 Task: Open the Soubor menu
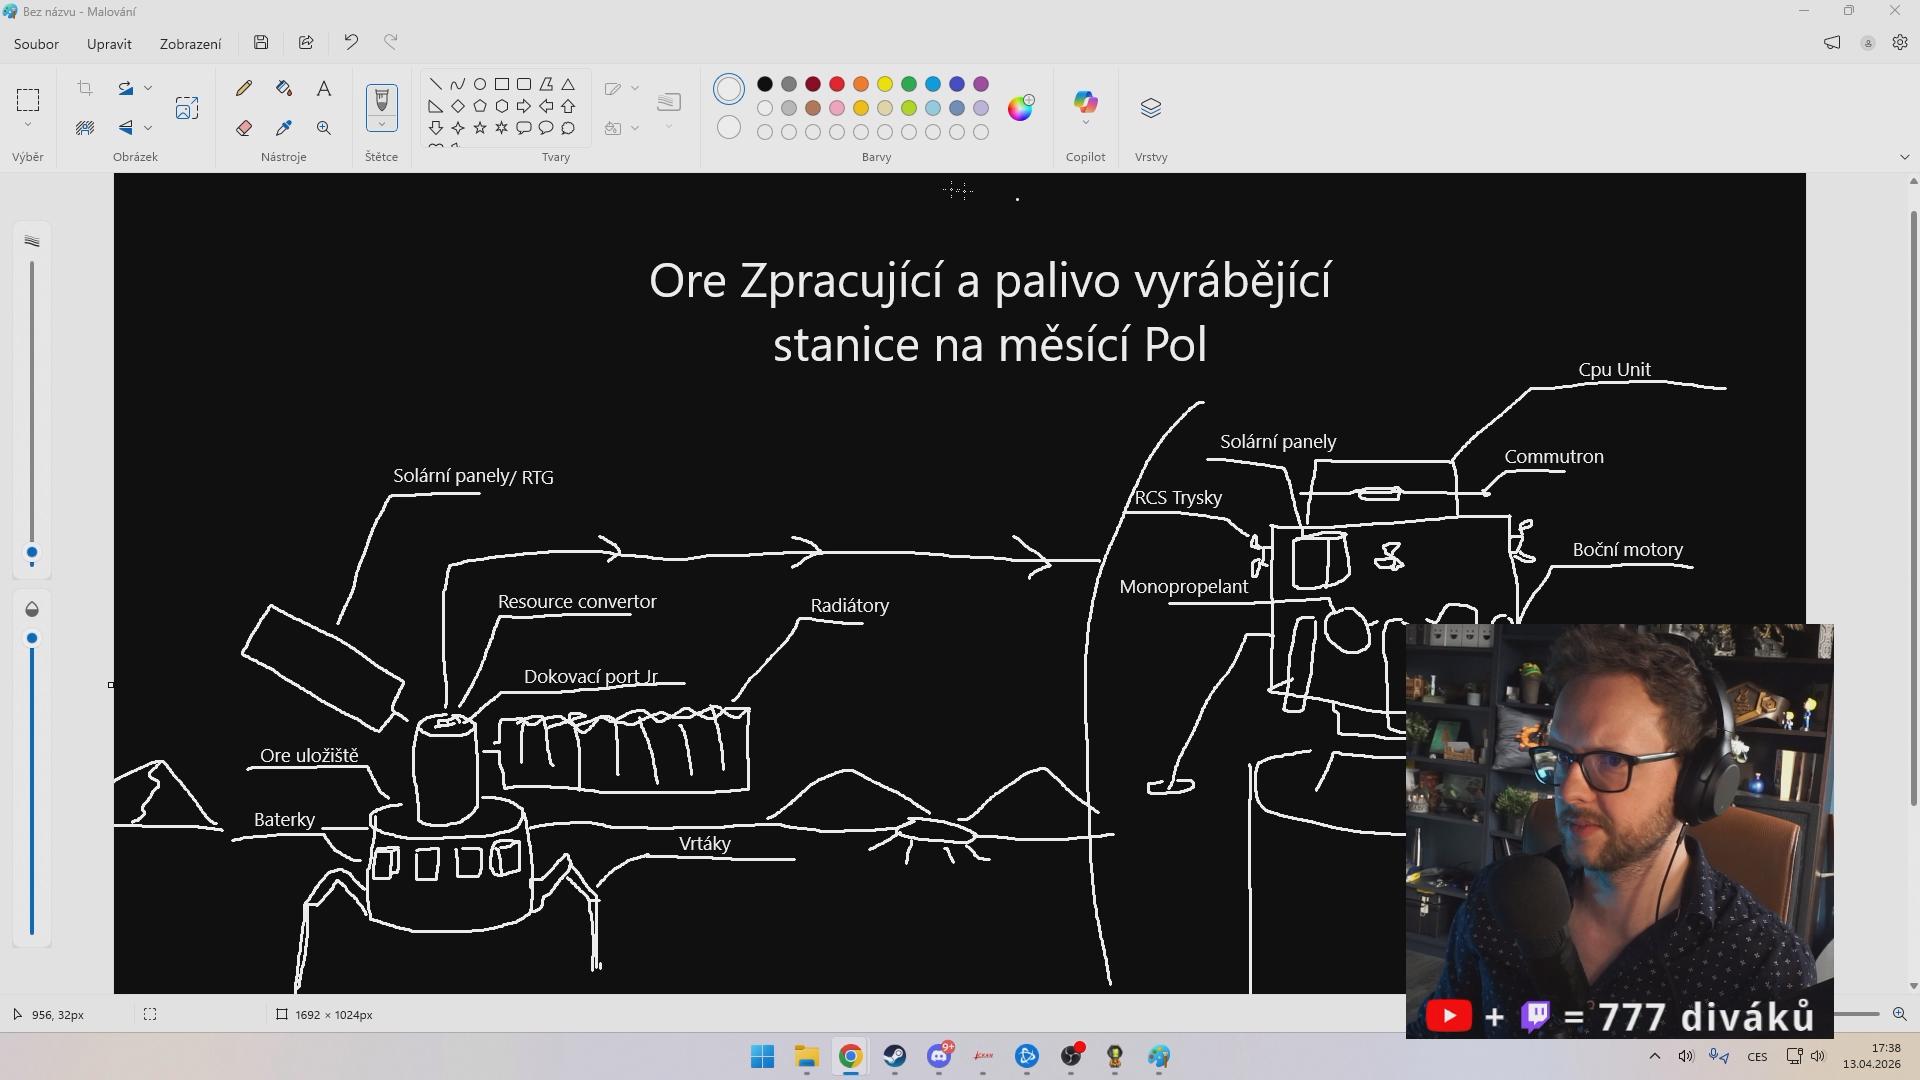click(x=36, y=44)
